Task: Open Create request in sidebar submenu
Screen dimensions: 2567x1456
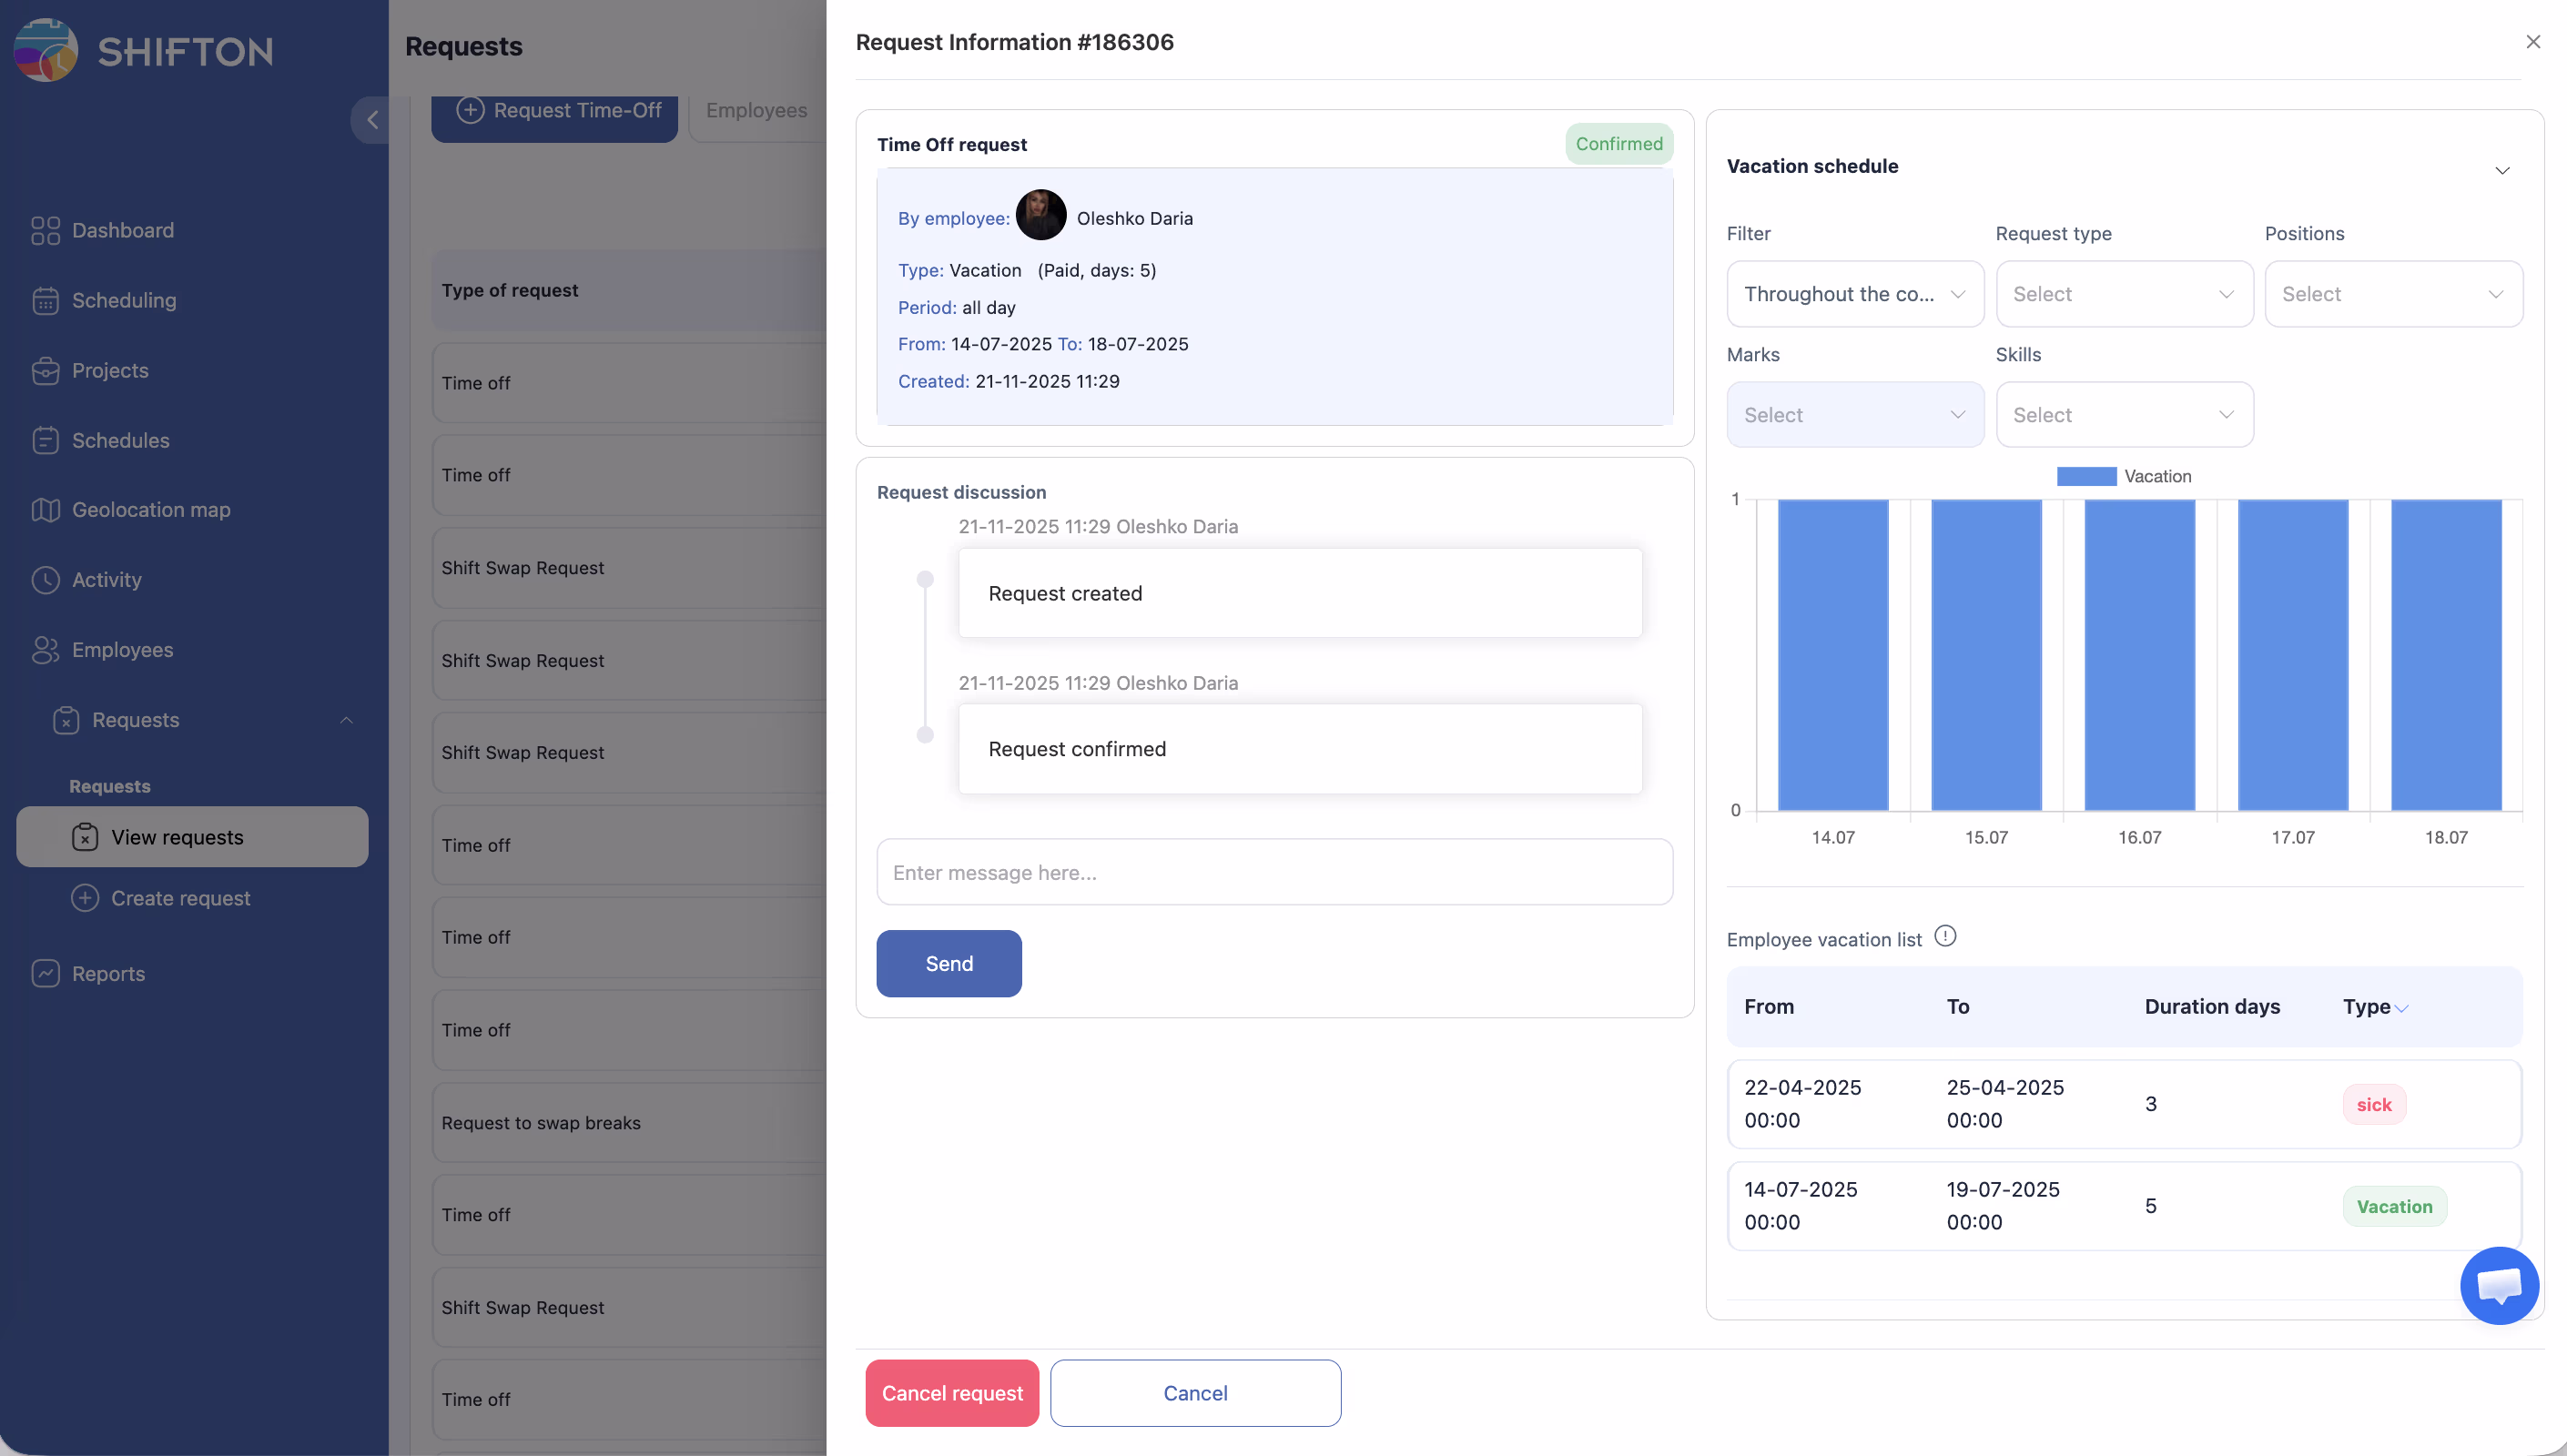Action: click(180, 898)
